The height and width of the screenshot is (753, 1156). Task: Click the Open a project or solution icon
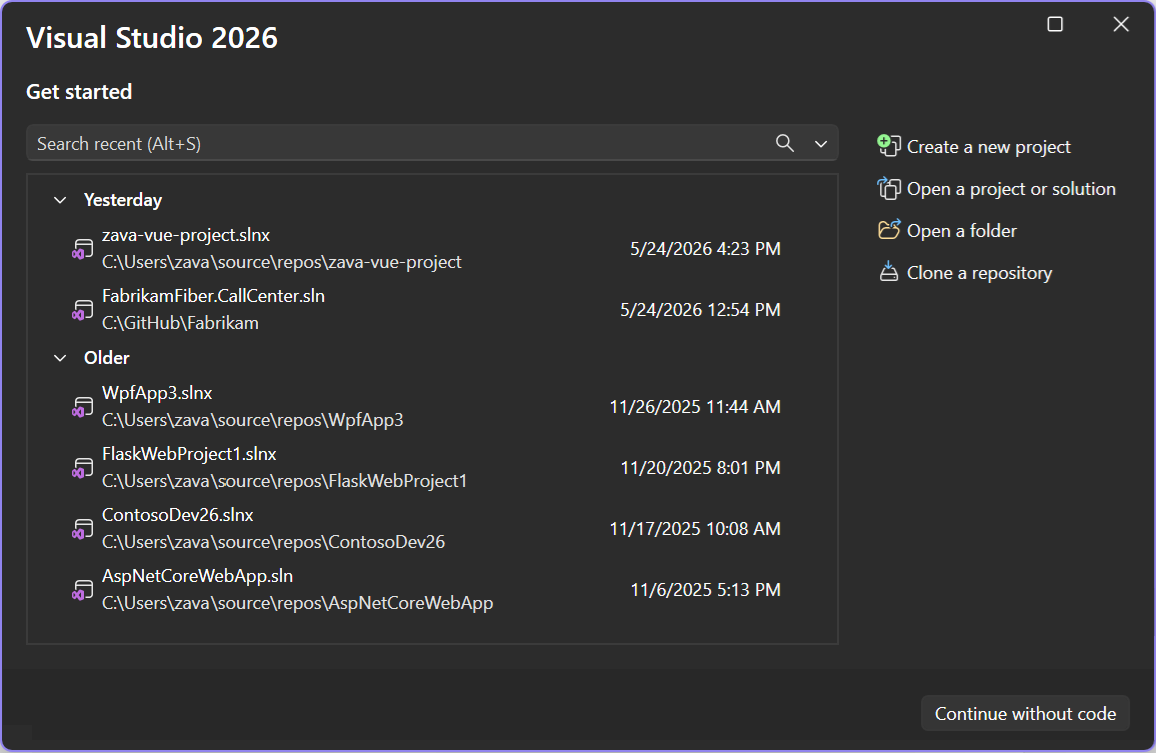(x=888, y=189)
